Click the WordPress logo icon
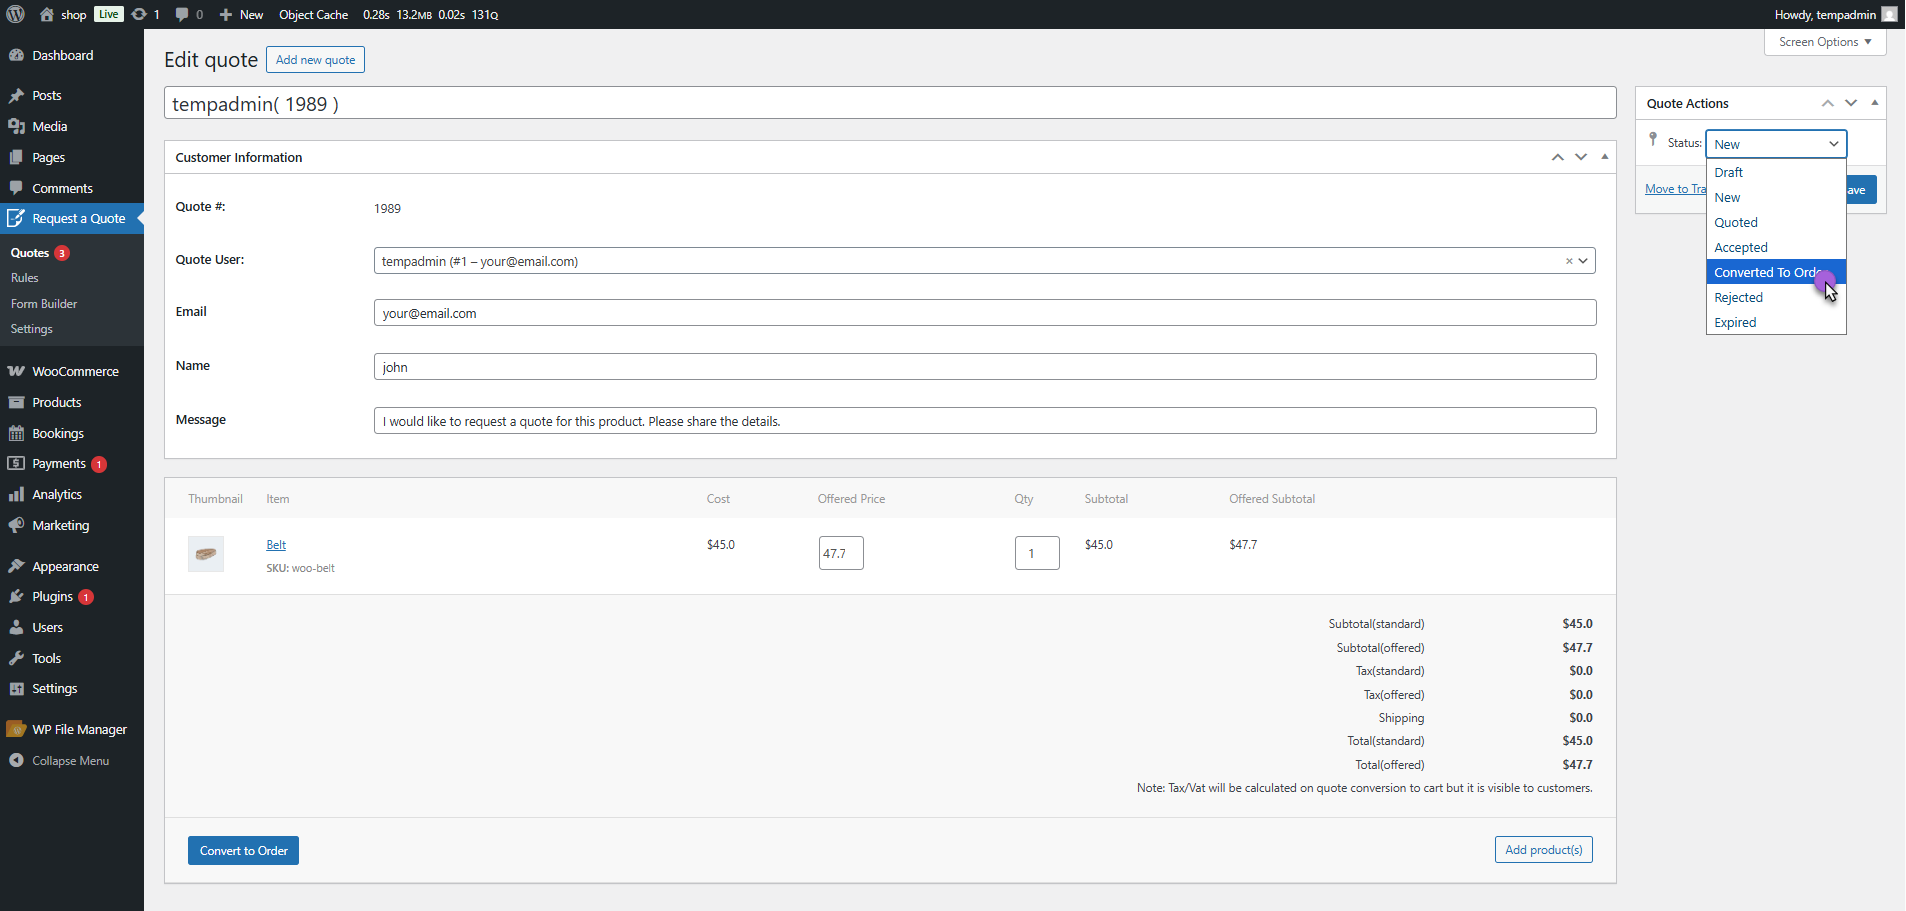 [x=15, y=14]
